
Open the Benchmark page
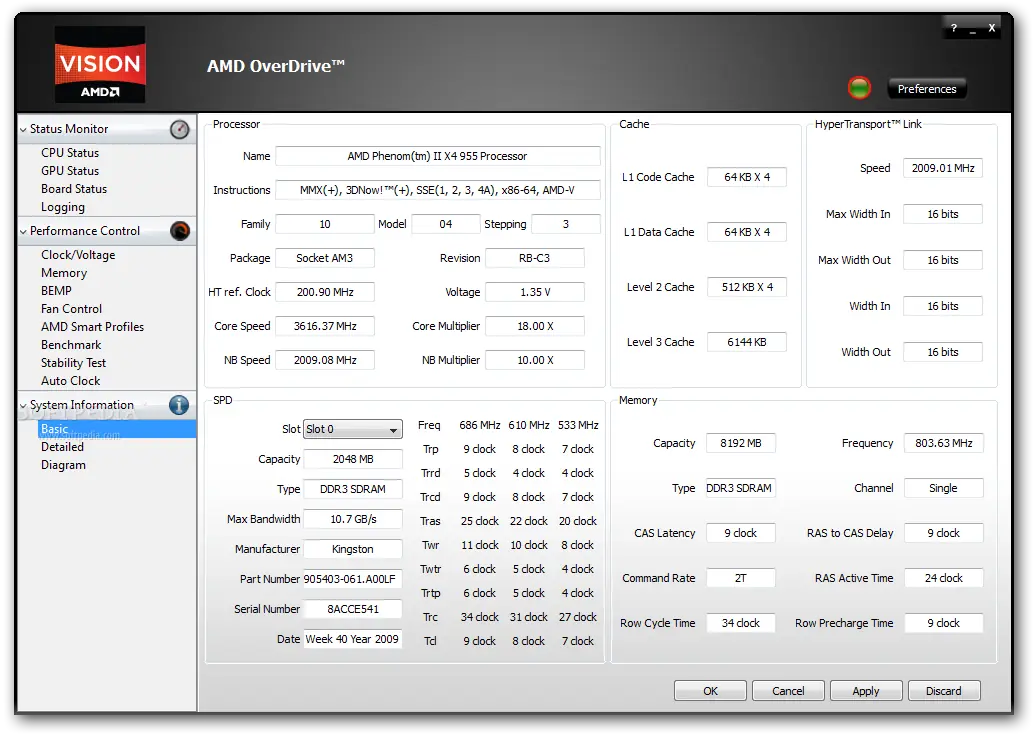point(71,345)
